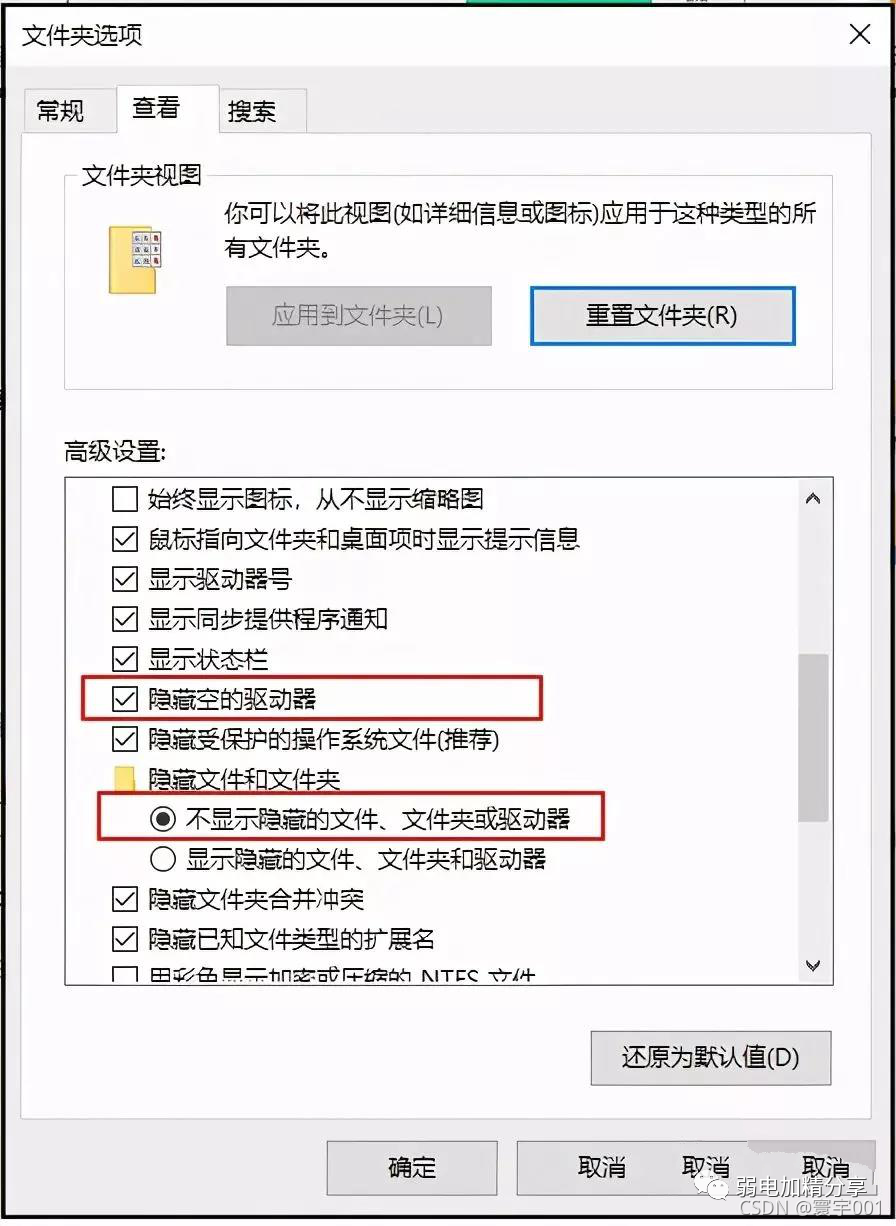
Task: Uncheck 显示状态栏 checkbox
Action: 124,659
